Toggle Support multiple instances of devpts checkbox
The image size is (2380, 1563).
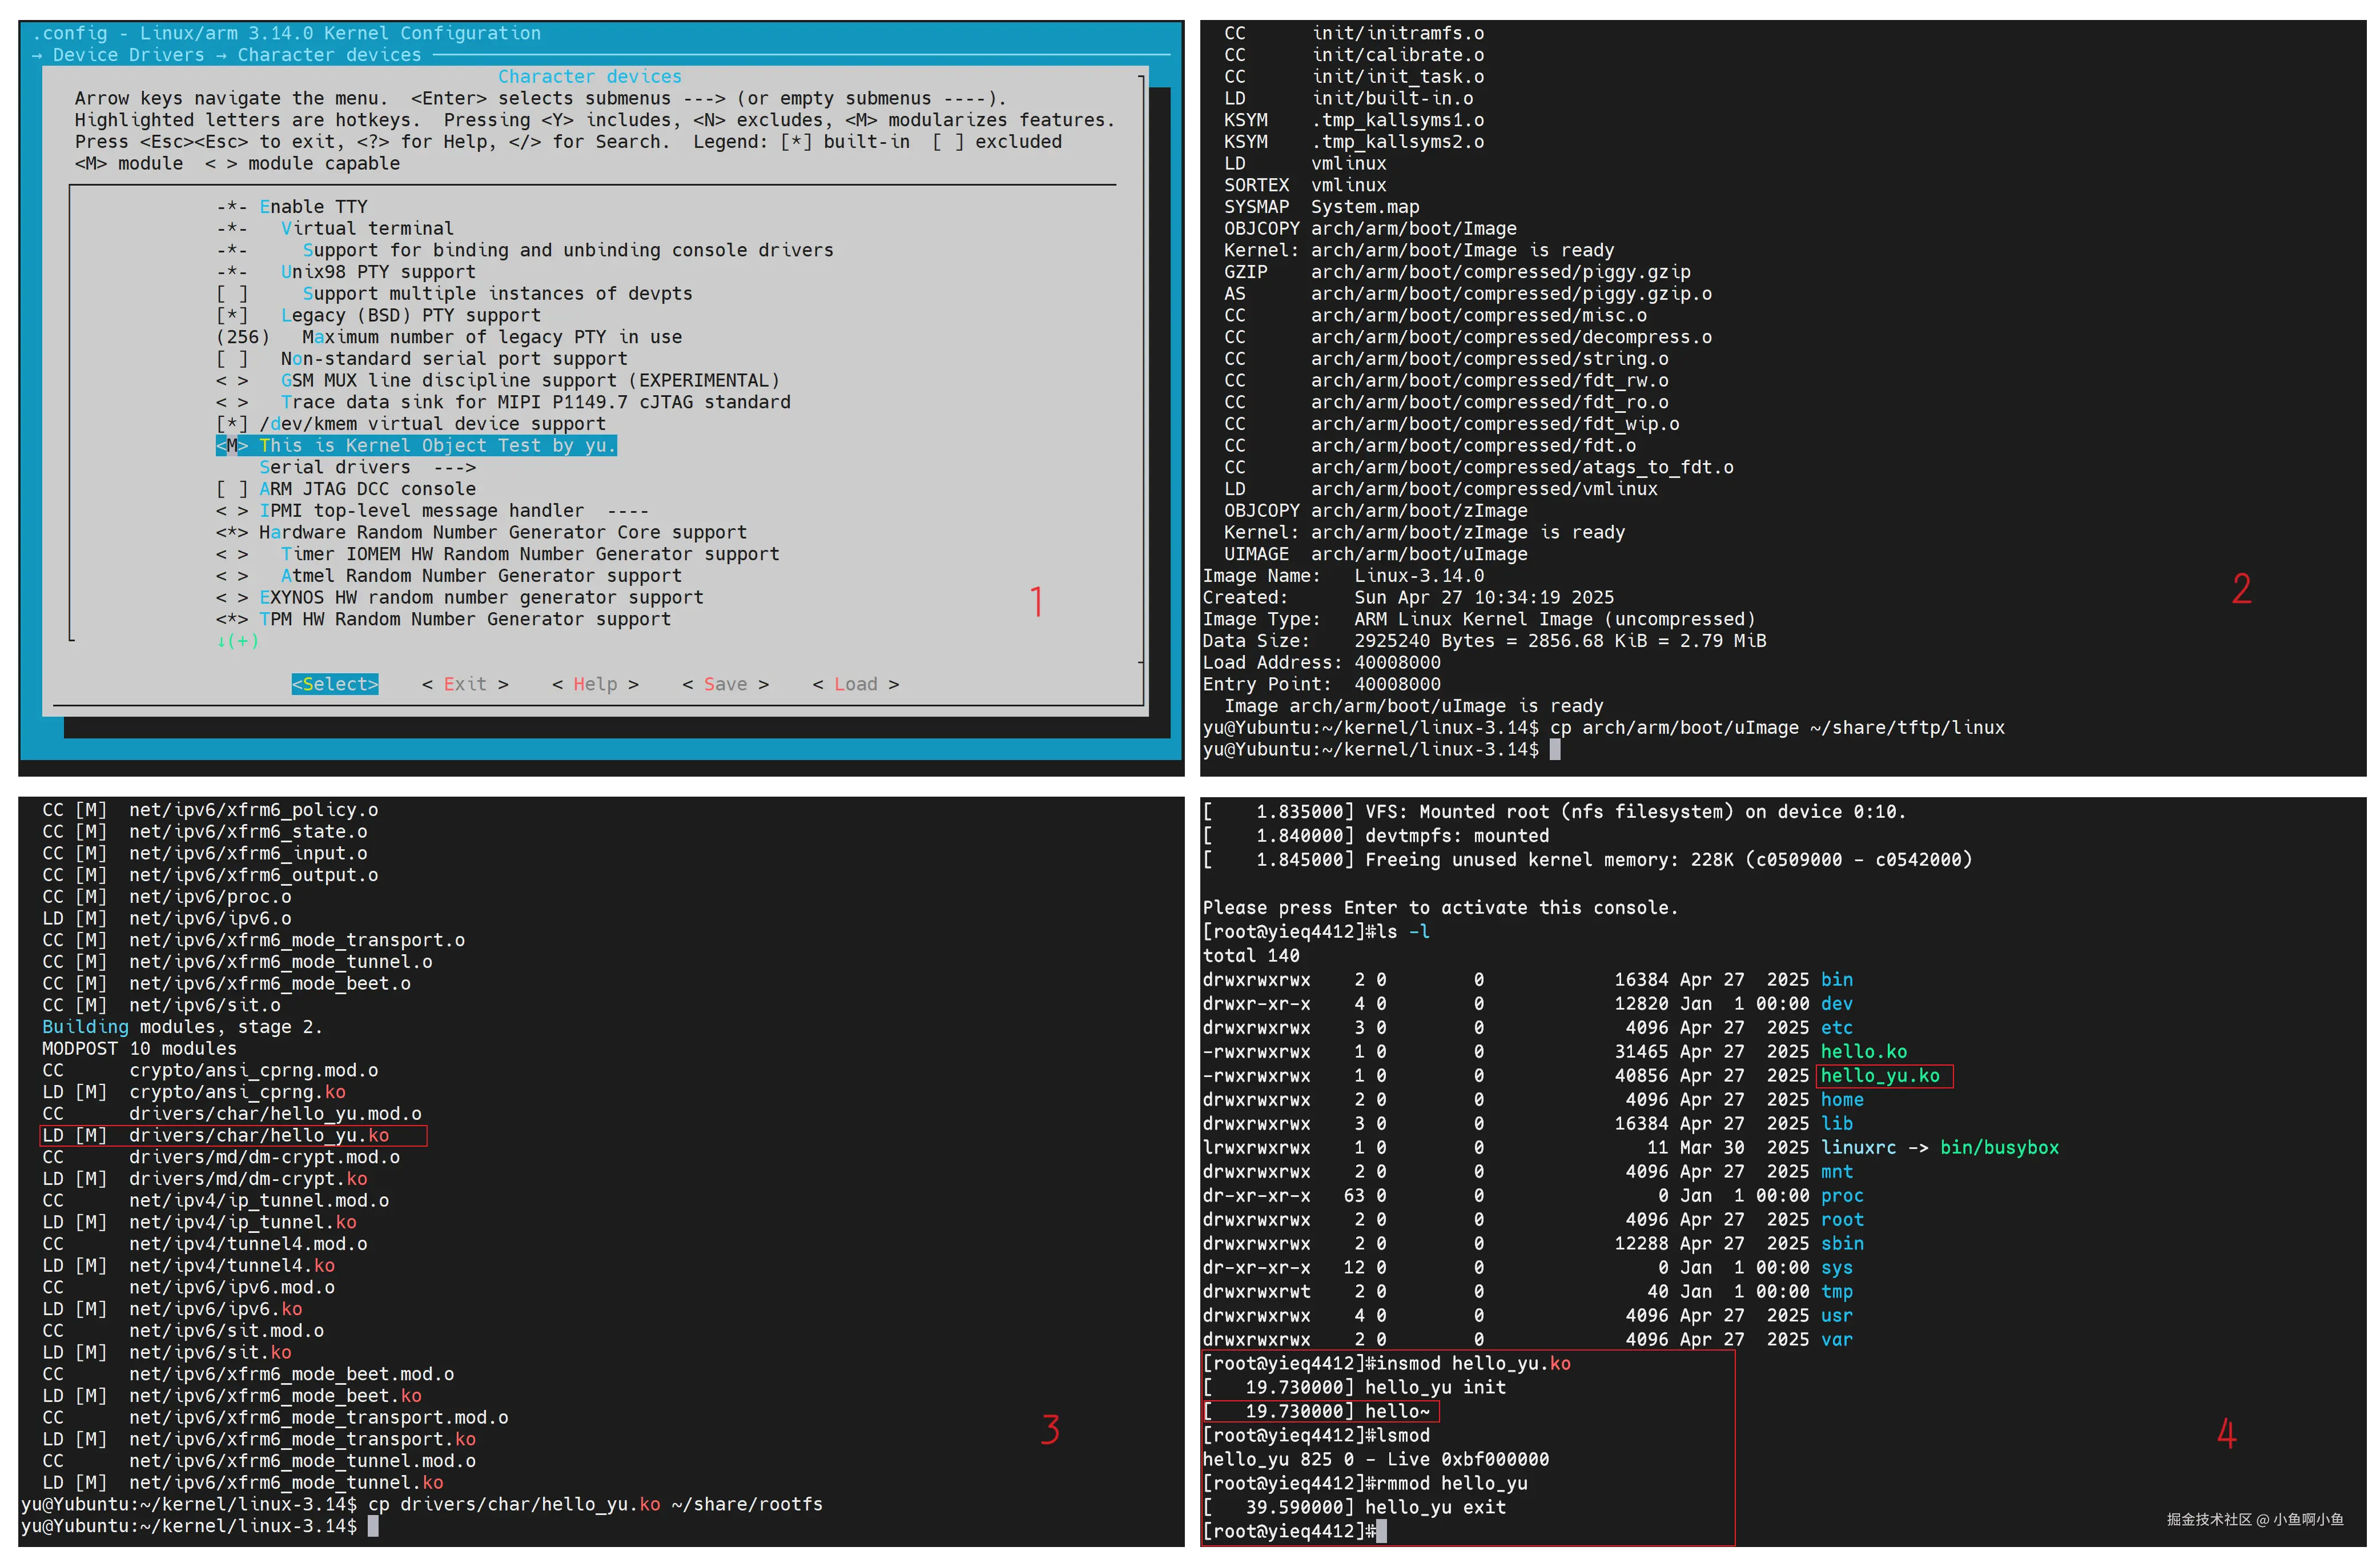232,294
